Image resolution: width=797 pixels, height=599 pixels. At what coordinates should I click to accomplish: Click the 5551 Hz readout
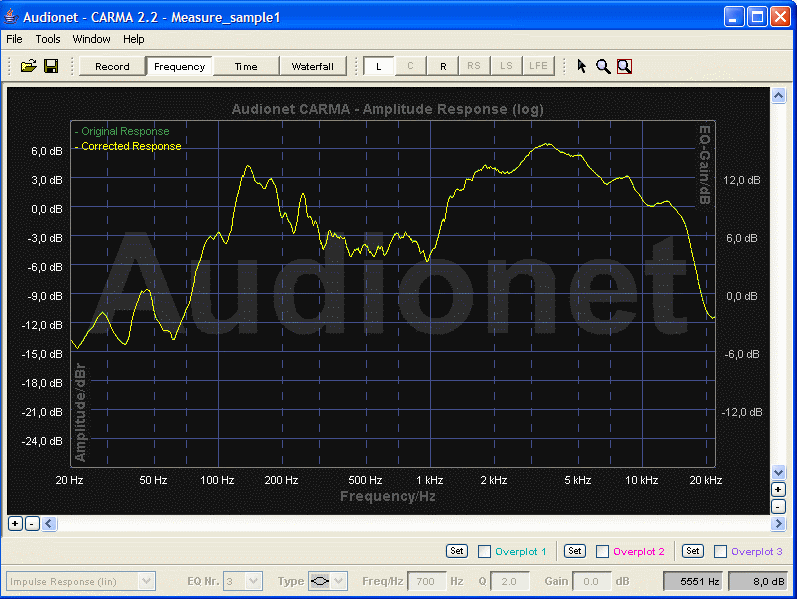[694, 581]
